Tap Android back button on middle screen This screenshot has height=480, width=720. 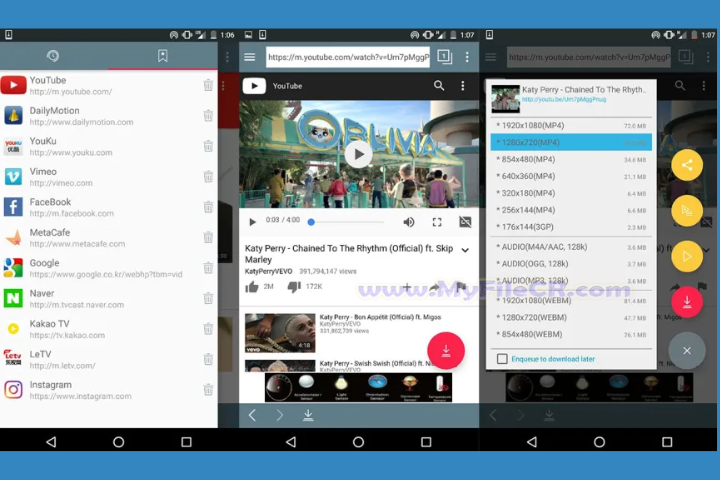(x=291, y=442)
